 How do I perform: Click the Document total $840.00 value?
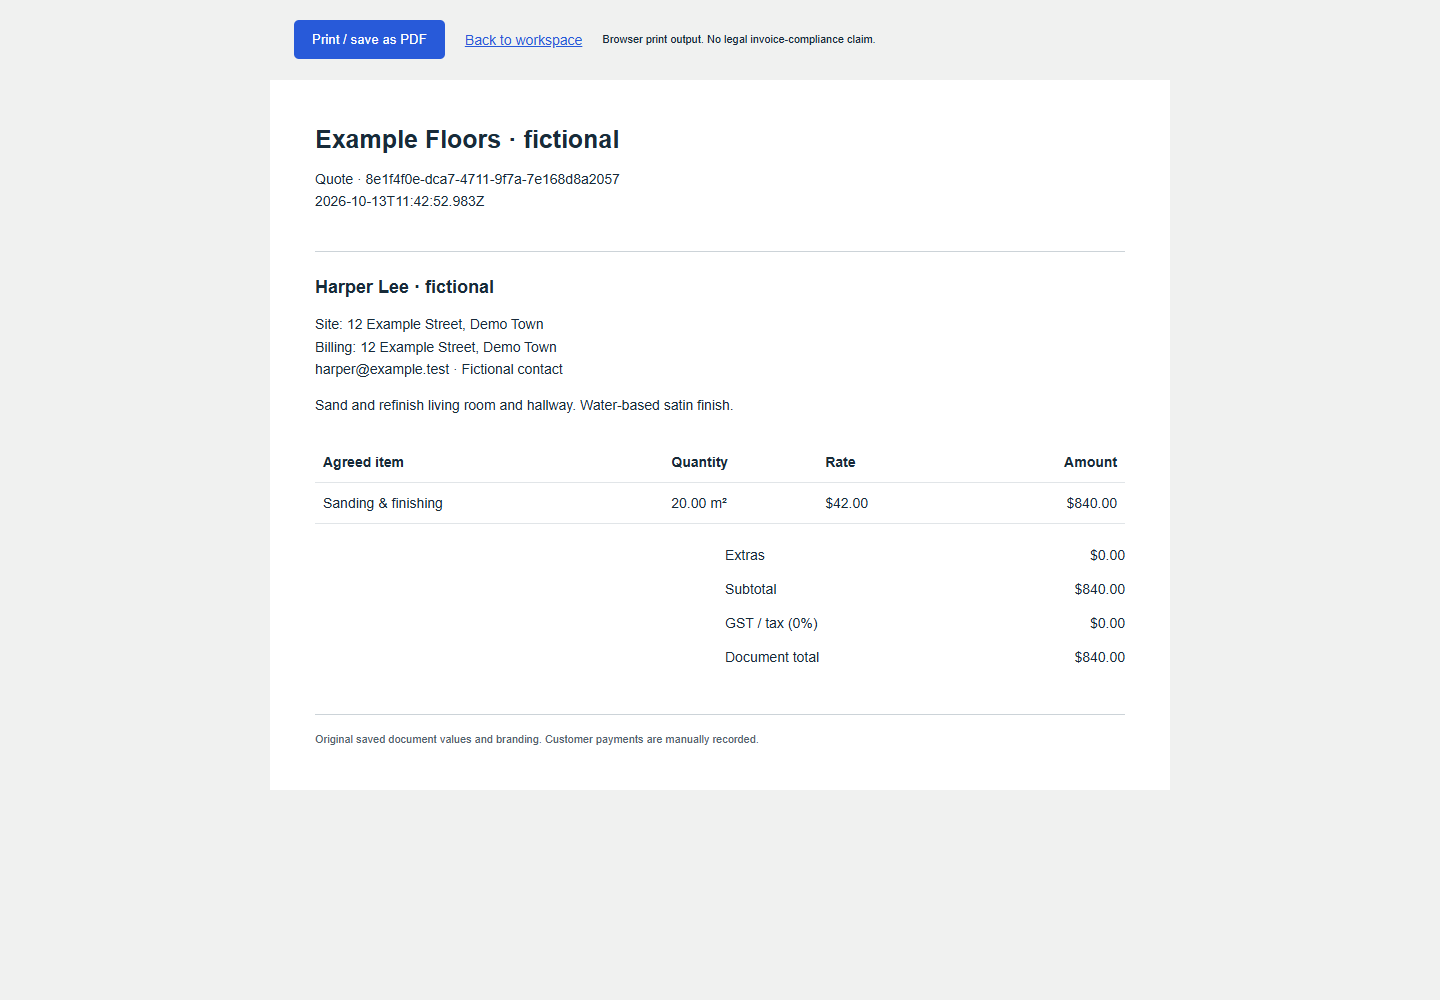pyautogui.click(x=1099, y=657)
